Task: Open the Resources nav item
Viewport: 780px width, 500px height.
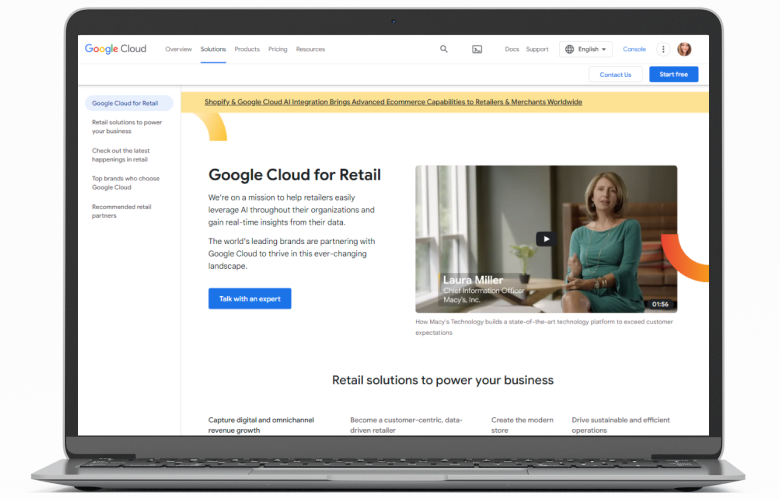Action: click(x=310, y=49)
